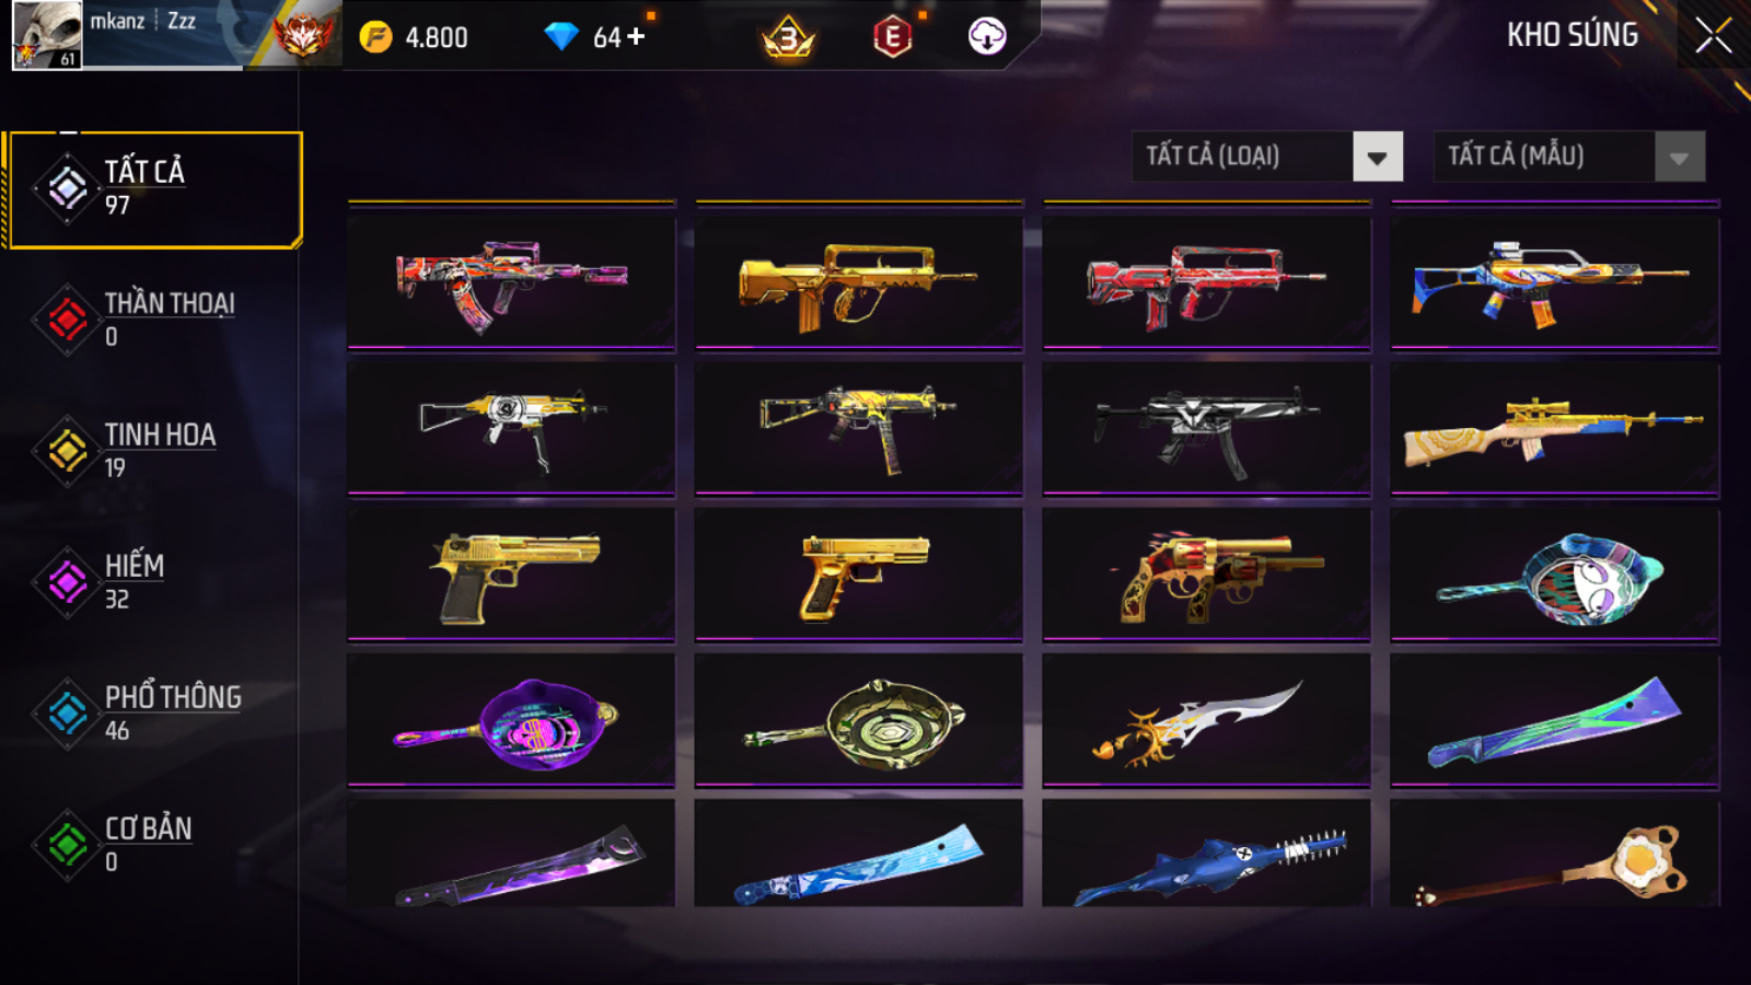1751x985 pixels.
Task: Open the Tất Cả (Loại) filter box
Action: [1267, 157]
